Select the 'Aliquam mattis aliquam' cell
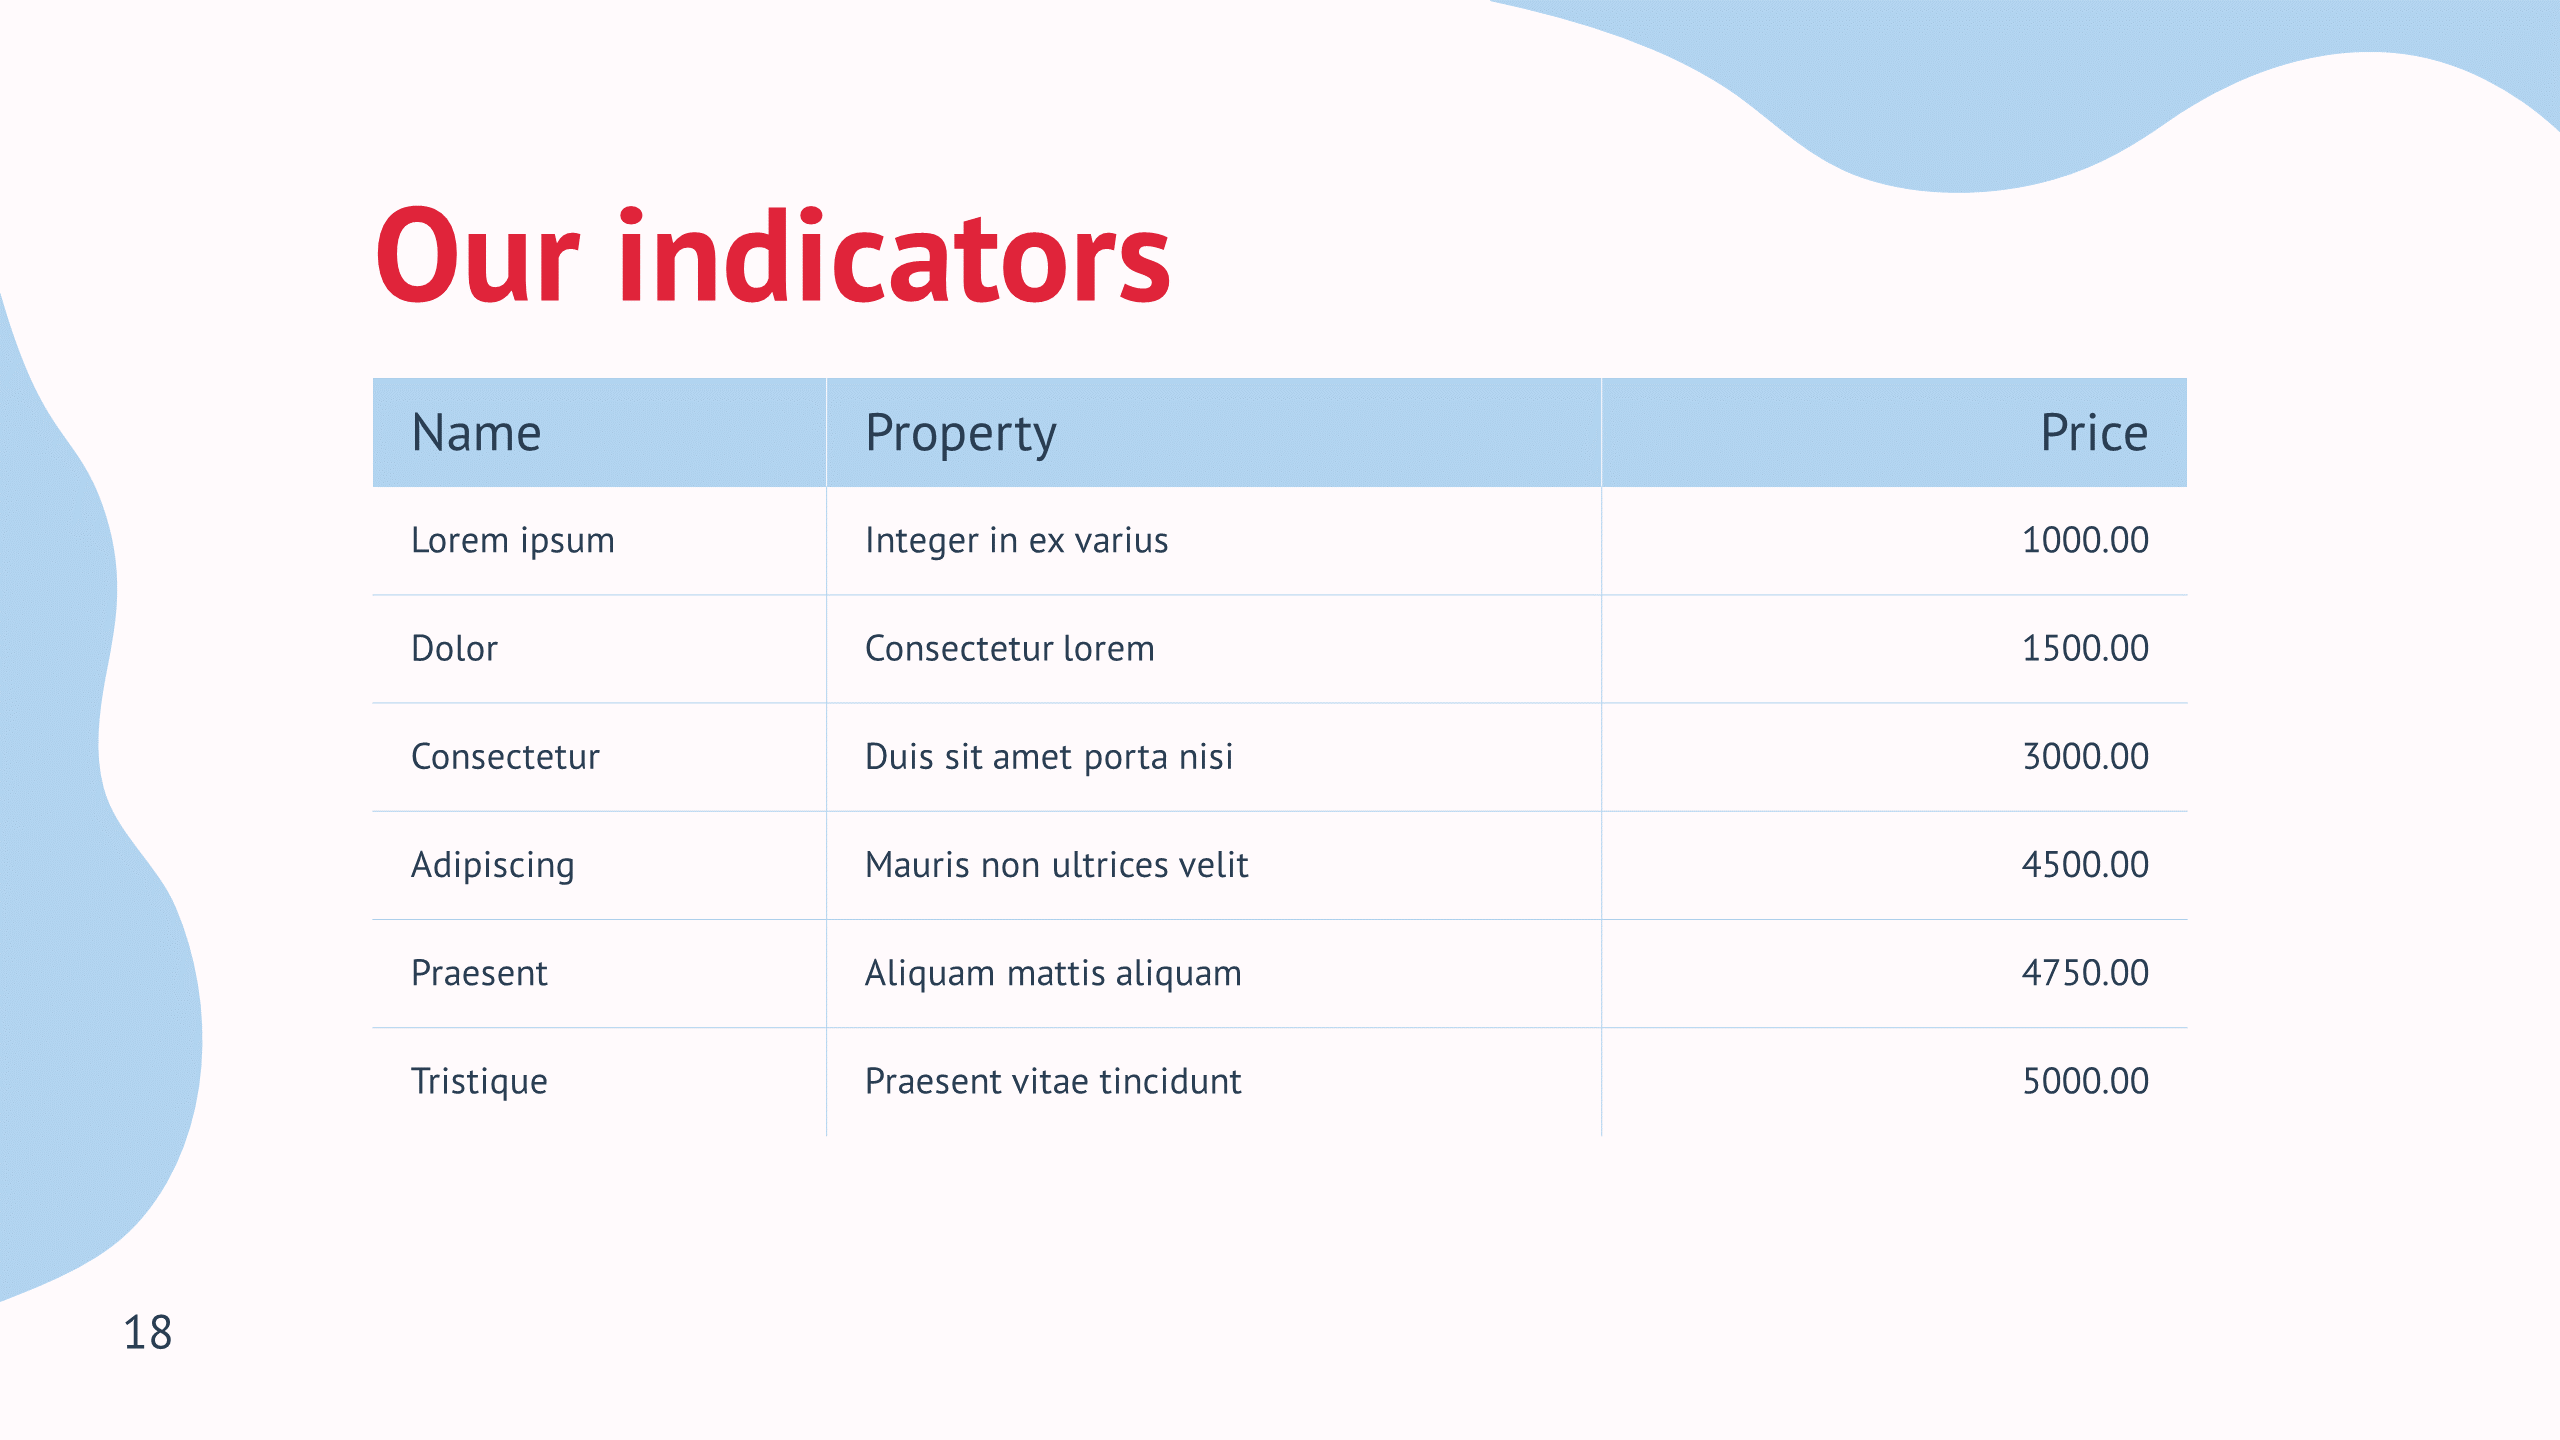The height and width of the screenshot is (1440, 2560). [1053, 973]
